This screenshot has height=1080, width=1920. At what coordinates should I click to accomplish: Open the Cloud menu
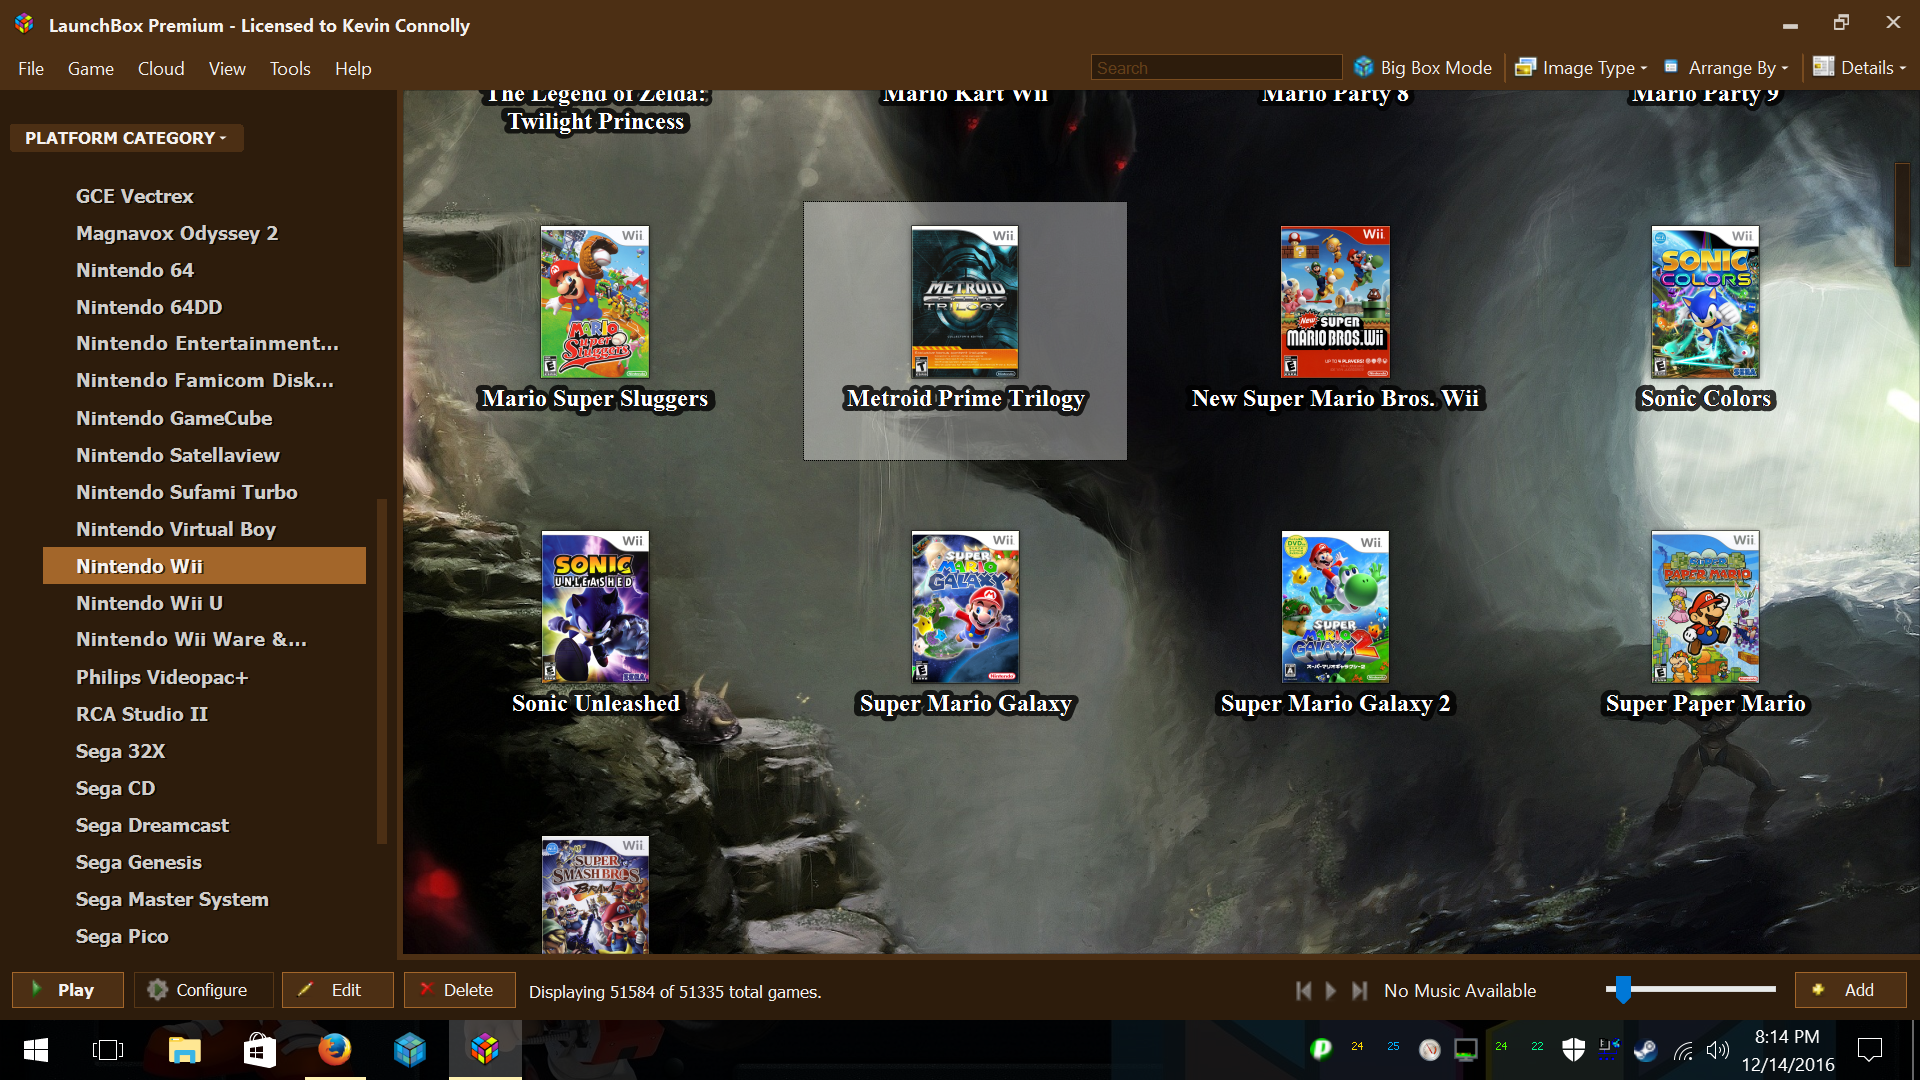[161, 68]
